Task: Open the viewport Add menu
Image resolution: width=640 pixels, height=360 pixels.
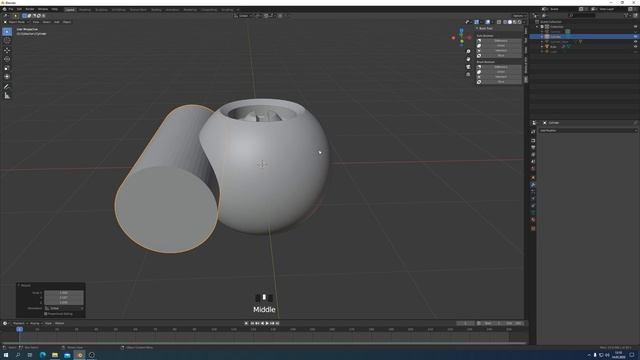Action: coord(57,22)
